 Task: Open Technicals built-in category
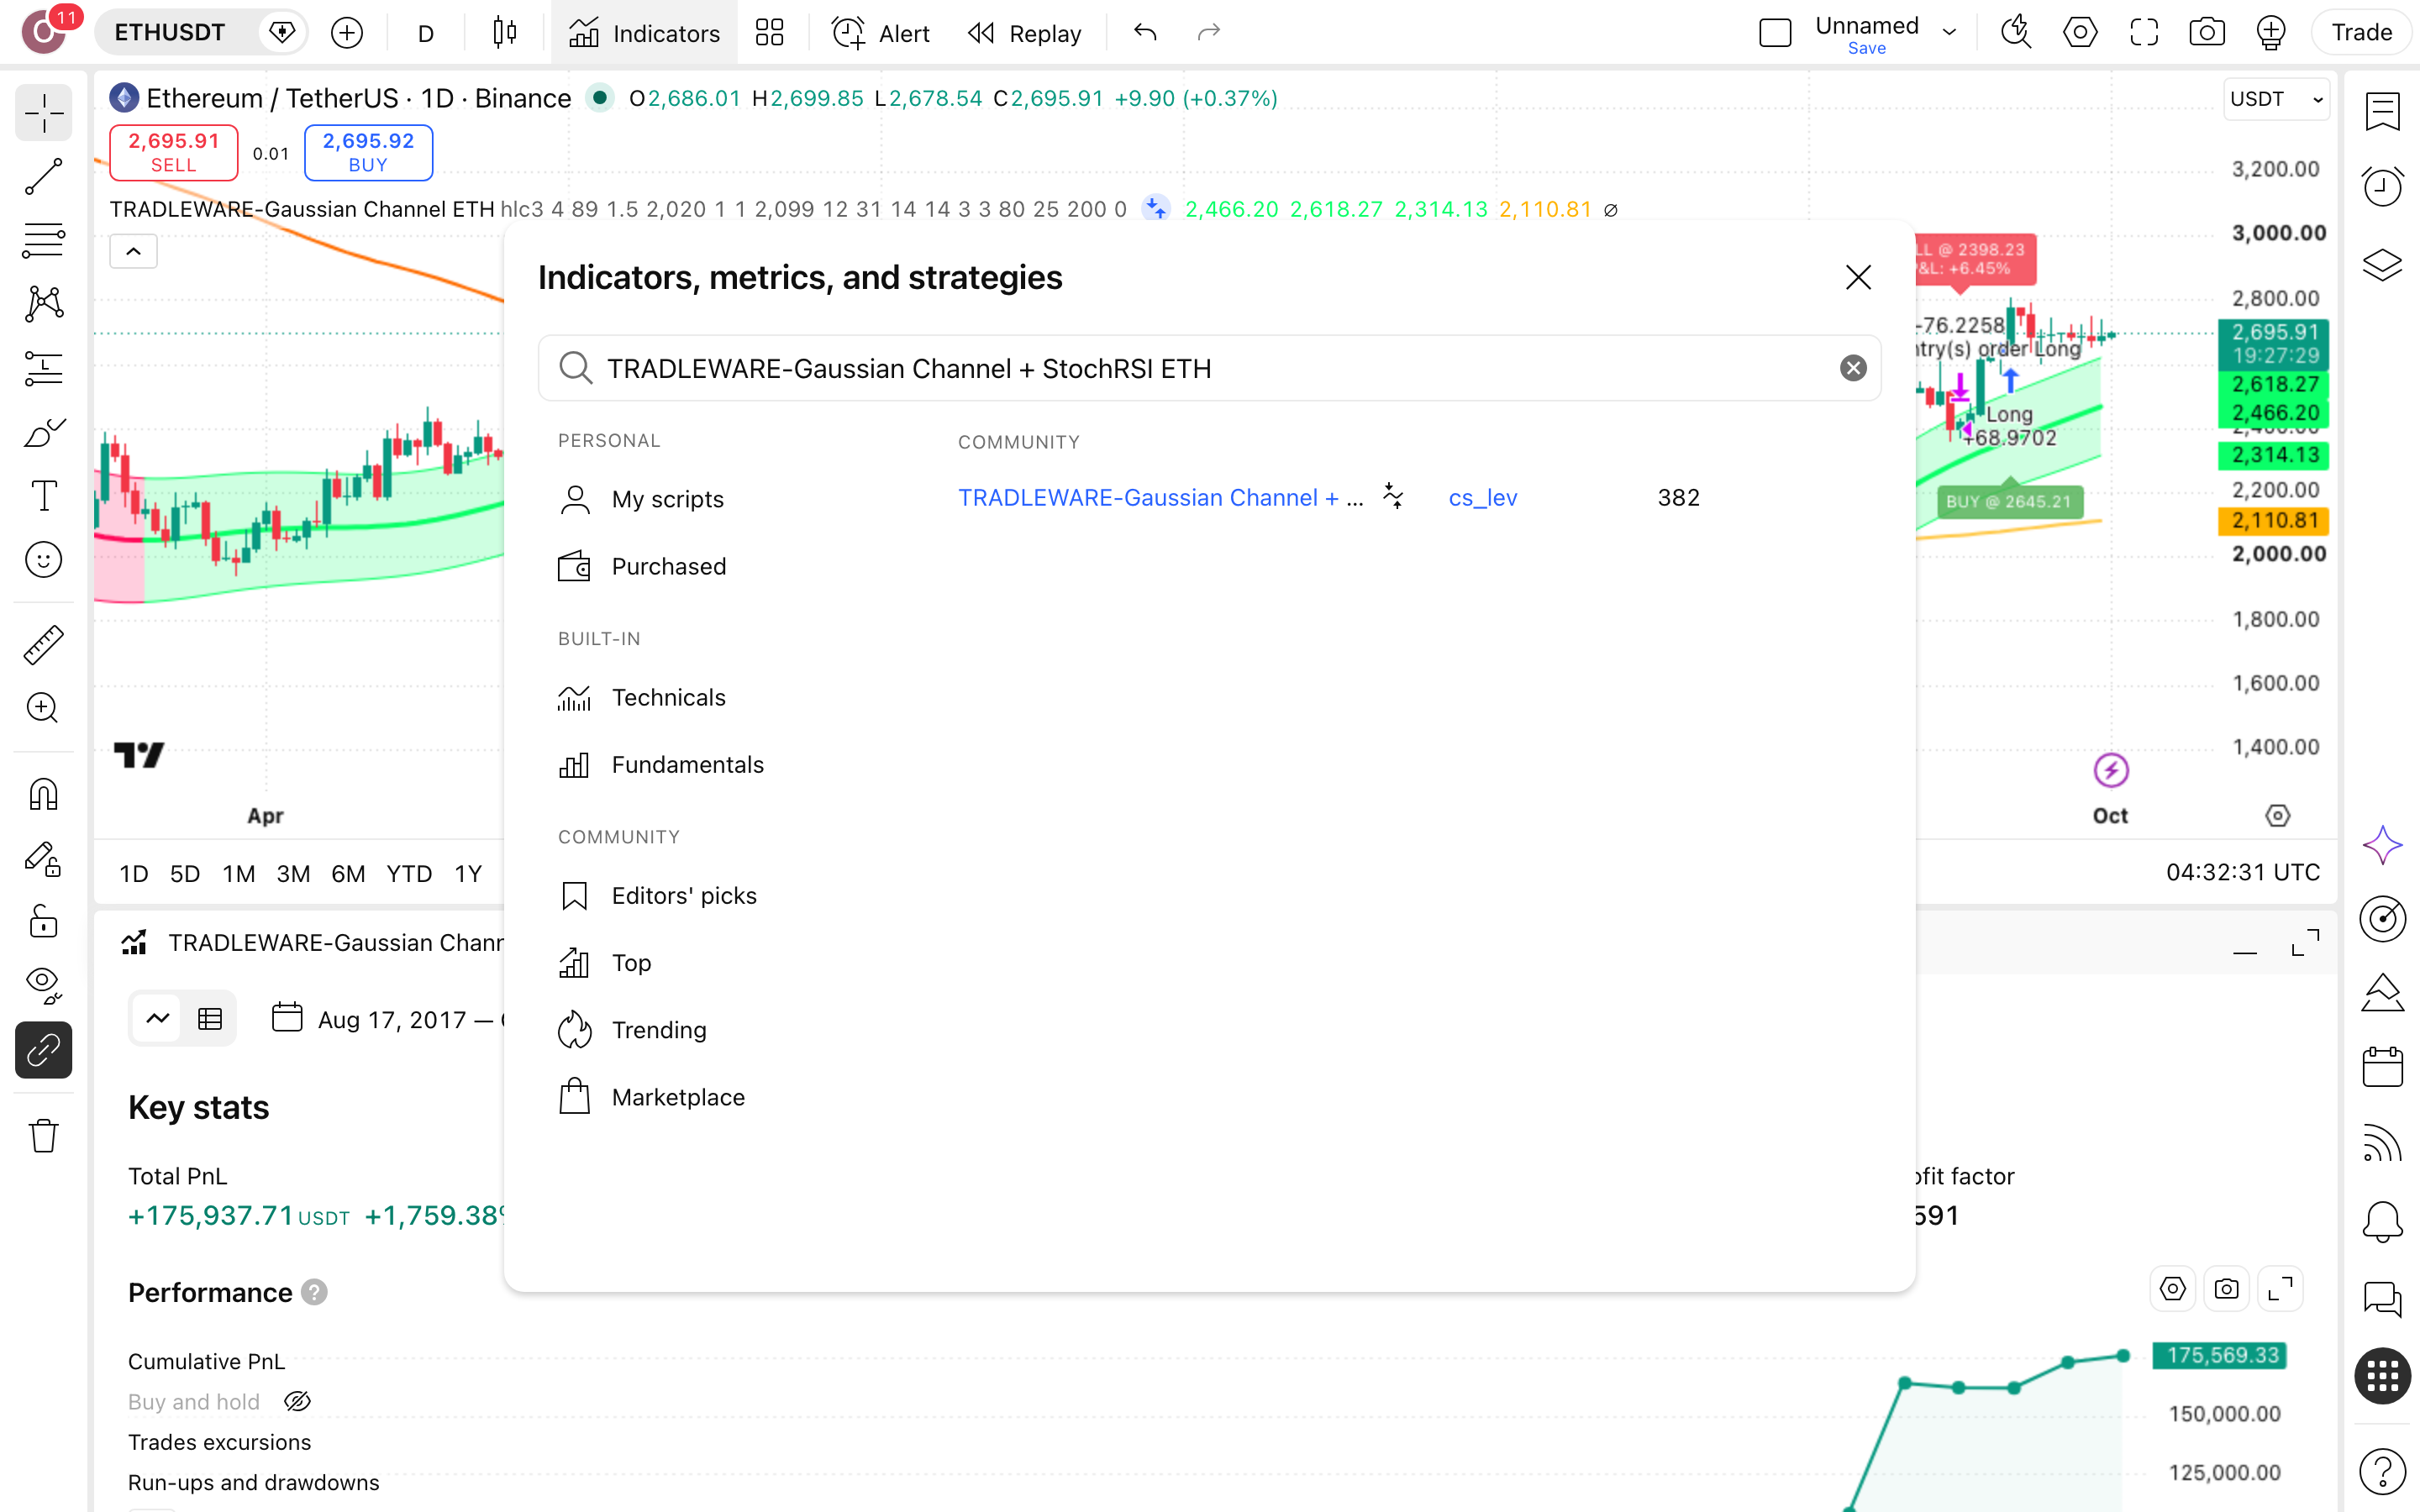point(668,697)
